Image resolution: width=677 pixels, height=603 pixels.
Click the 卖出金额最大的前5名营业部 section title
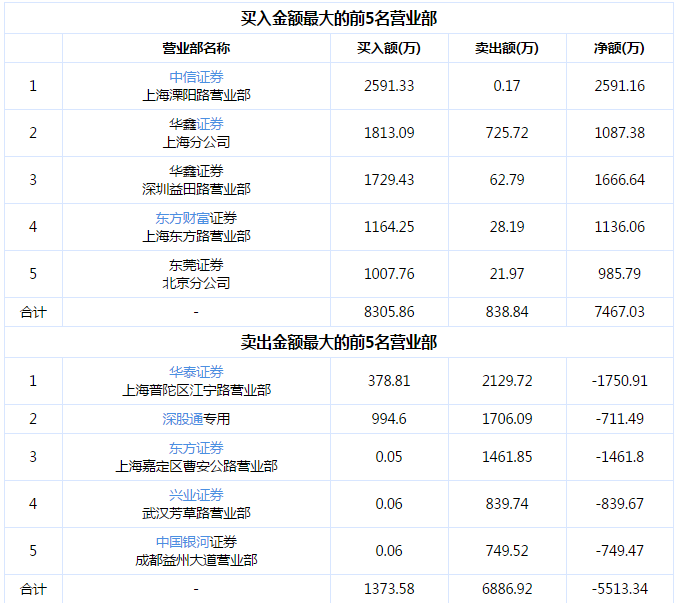pyautogui.click(x=338, y=342)
